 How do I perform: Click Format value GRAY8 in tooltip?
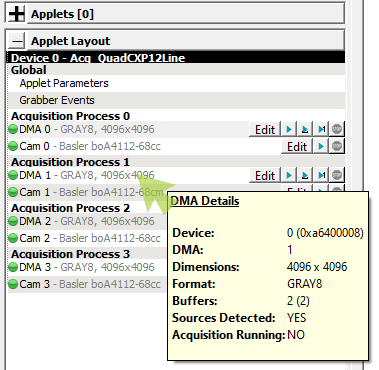point(304,284)
